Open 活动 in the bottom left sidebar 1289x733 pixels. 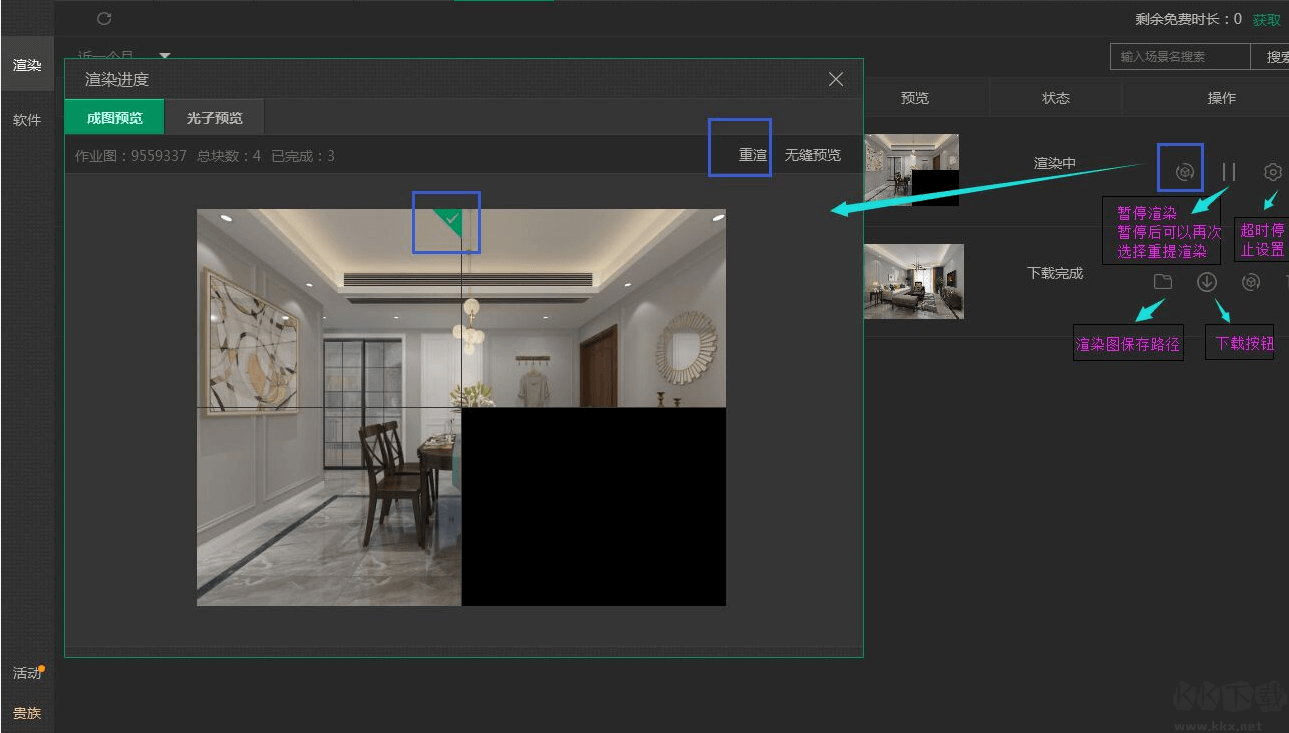(27, 673)
